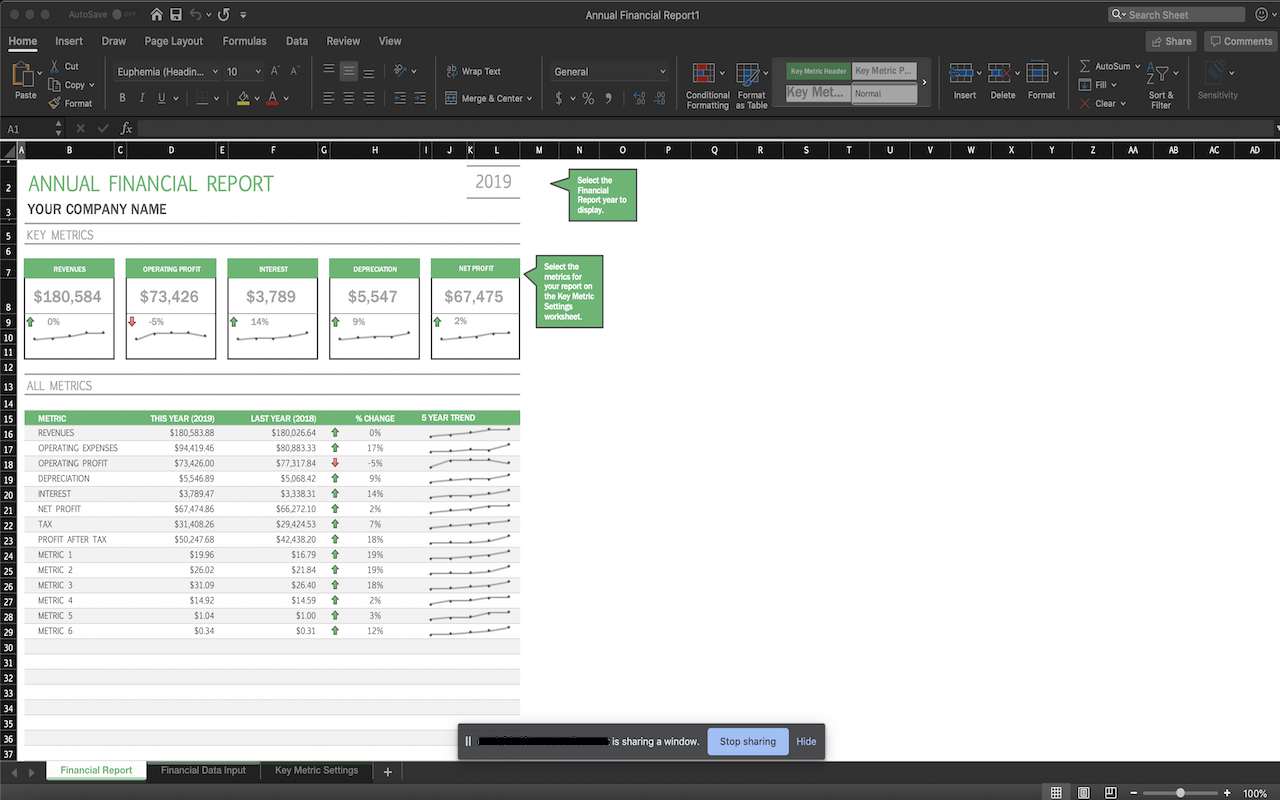Switch to Formulas tab
This screenshot has height=800, width=1280.
pos(244,41)
